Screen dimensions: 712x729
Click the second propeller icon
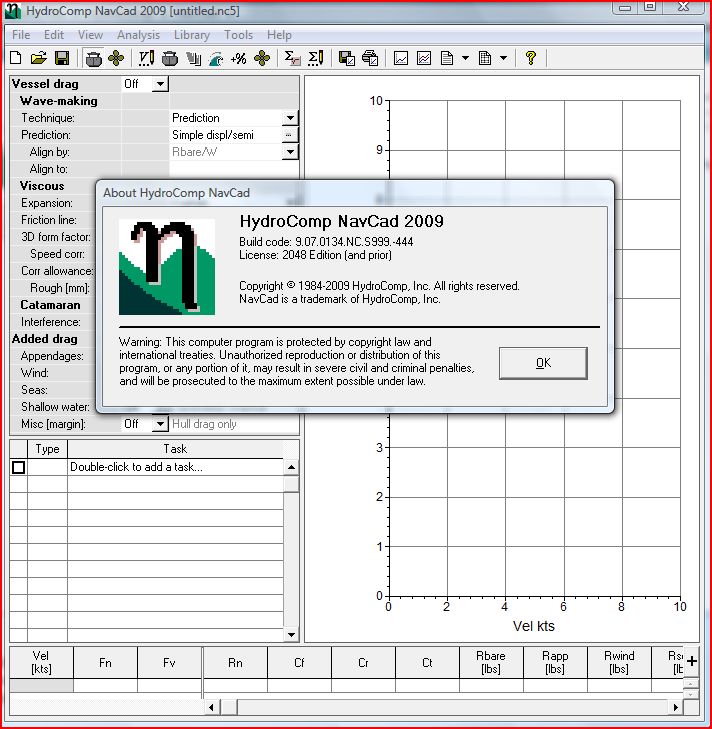coord(262,58)
